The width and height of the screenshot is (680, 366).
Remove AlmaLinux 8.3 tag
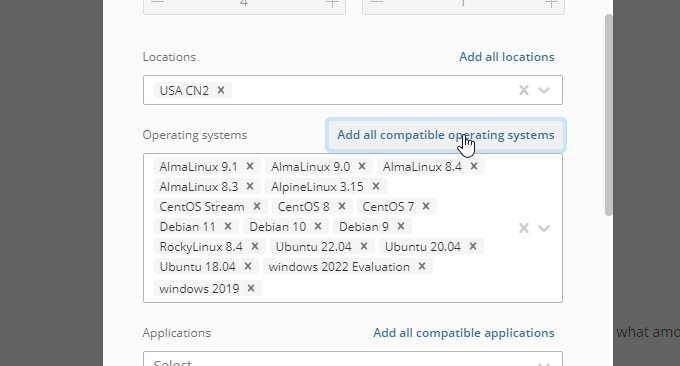point(250,186)
